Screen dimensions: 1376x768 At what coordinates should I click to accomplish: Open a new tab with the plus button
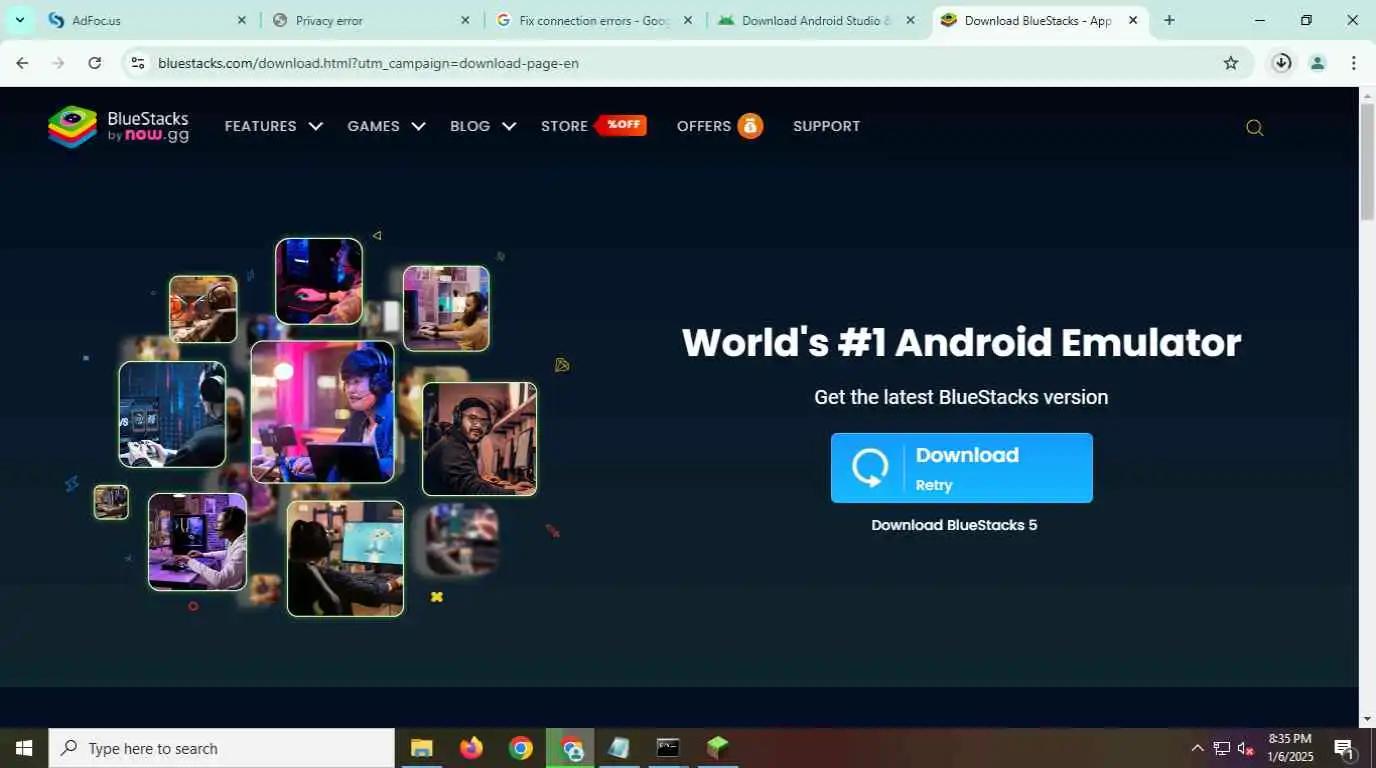(1169, 20)
